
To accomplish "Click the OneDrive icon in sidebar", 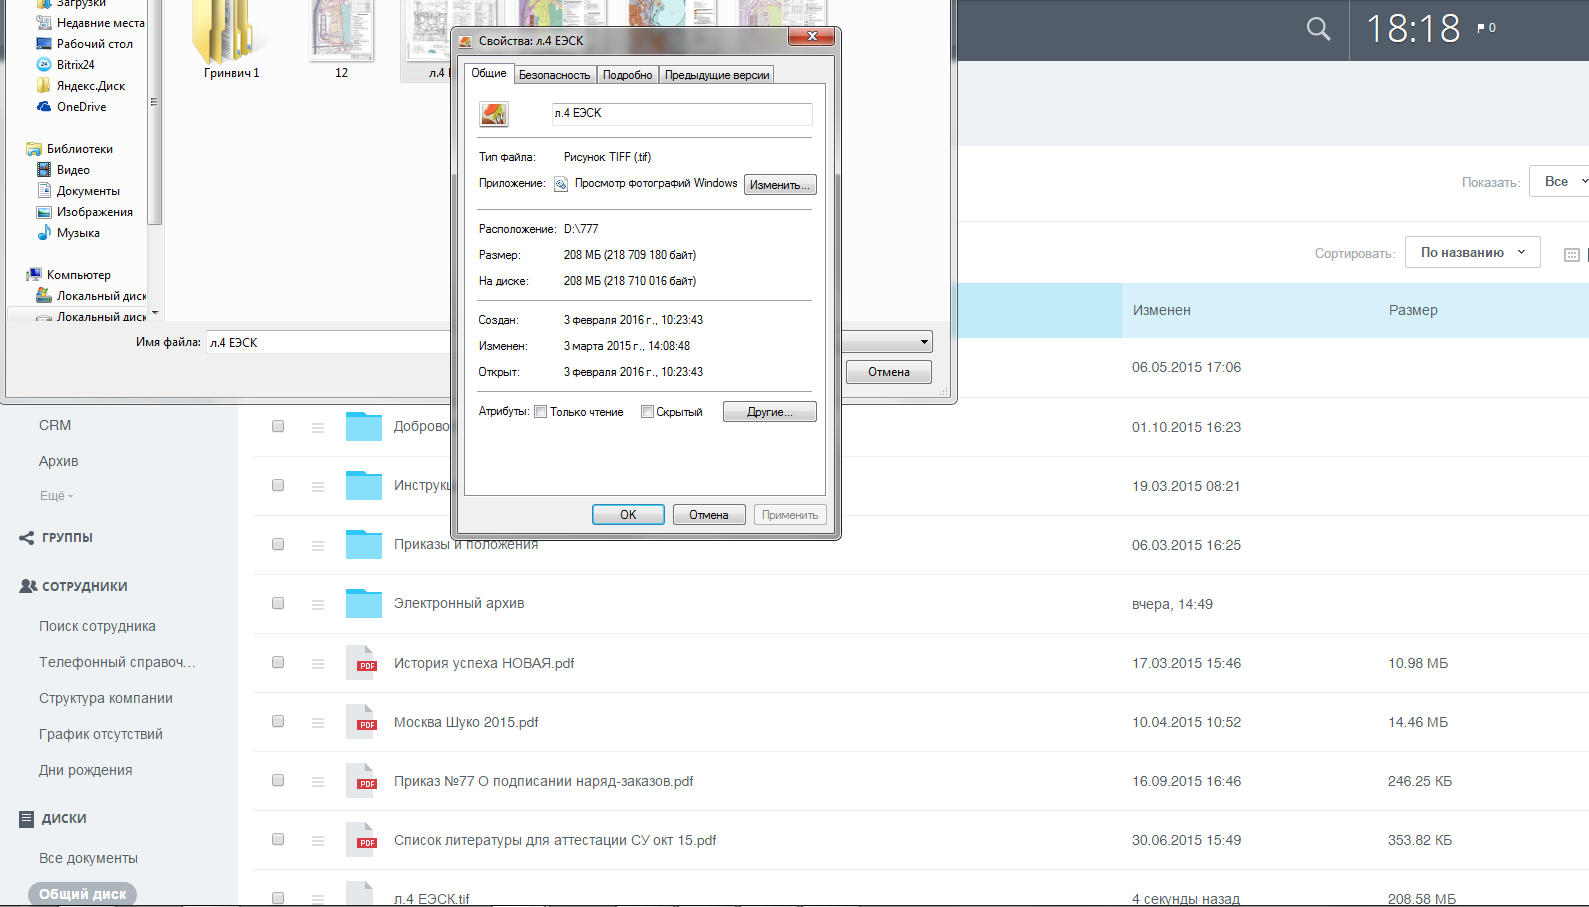I will [x=44, y=106].
